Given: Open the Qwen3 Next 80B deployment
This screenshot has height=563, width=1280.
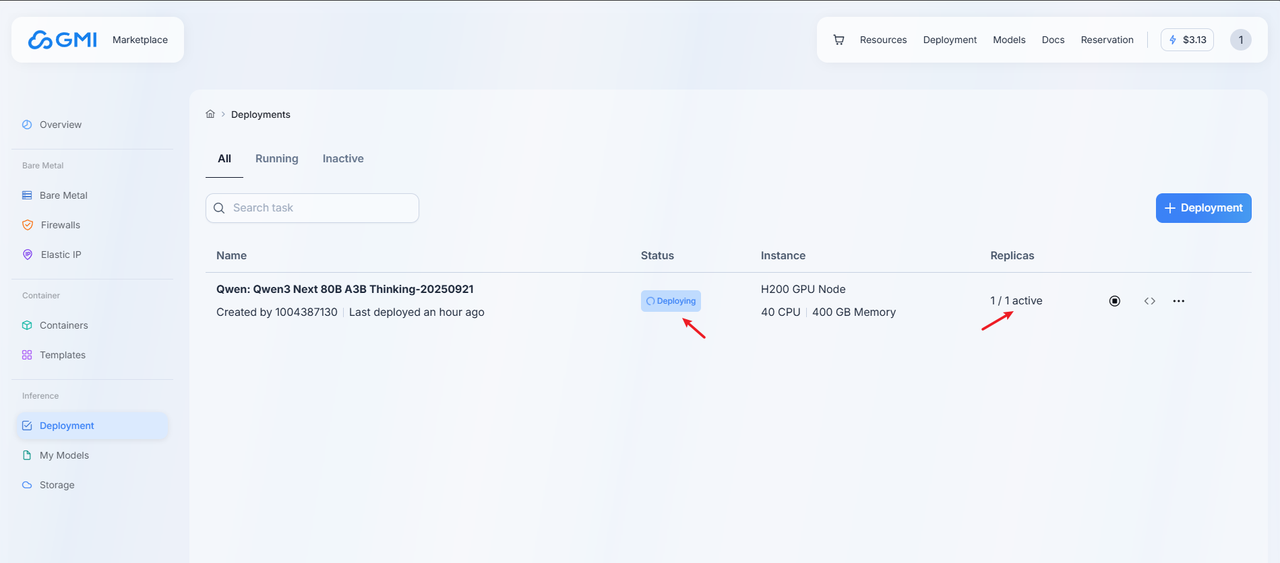Looking at the screenshot, I should [x=344, y=289].
